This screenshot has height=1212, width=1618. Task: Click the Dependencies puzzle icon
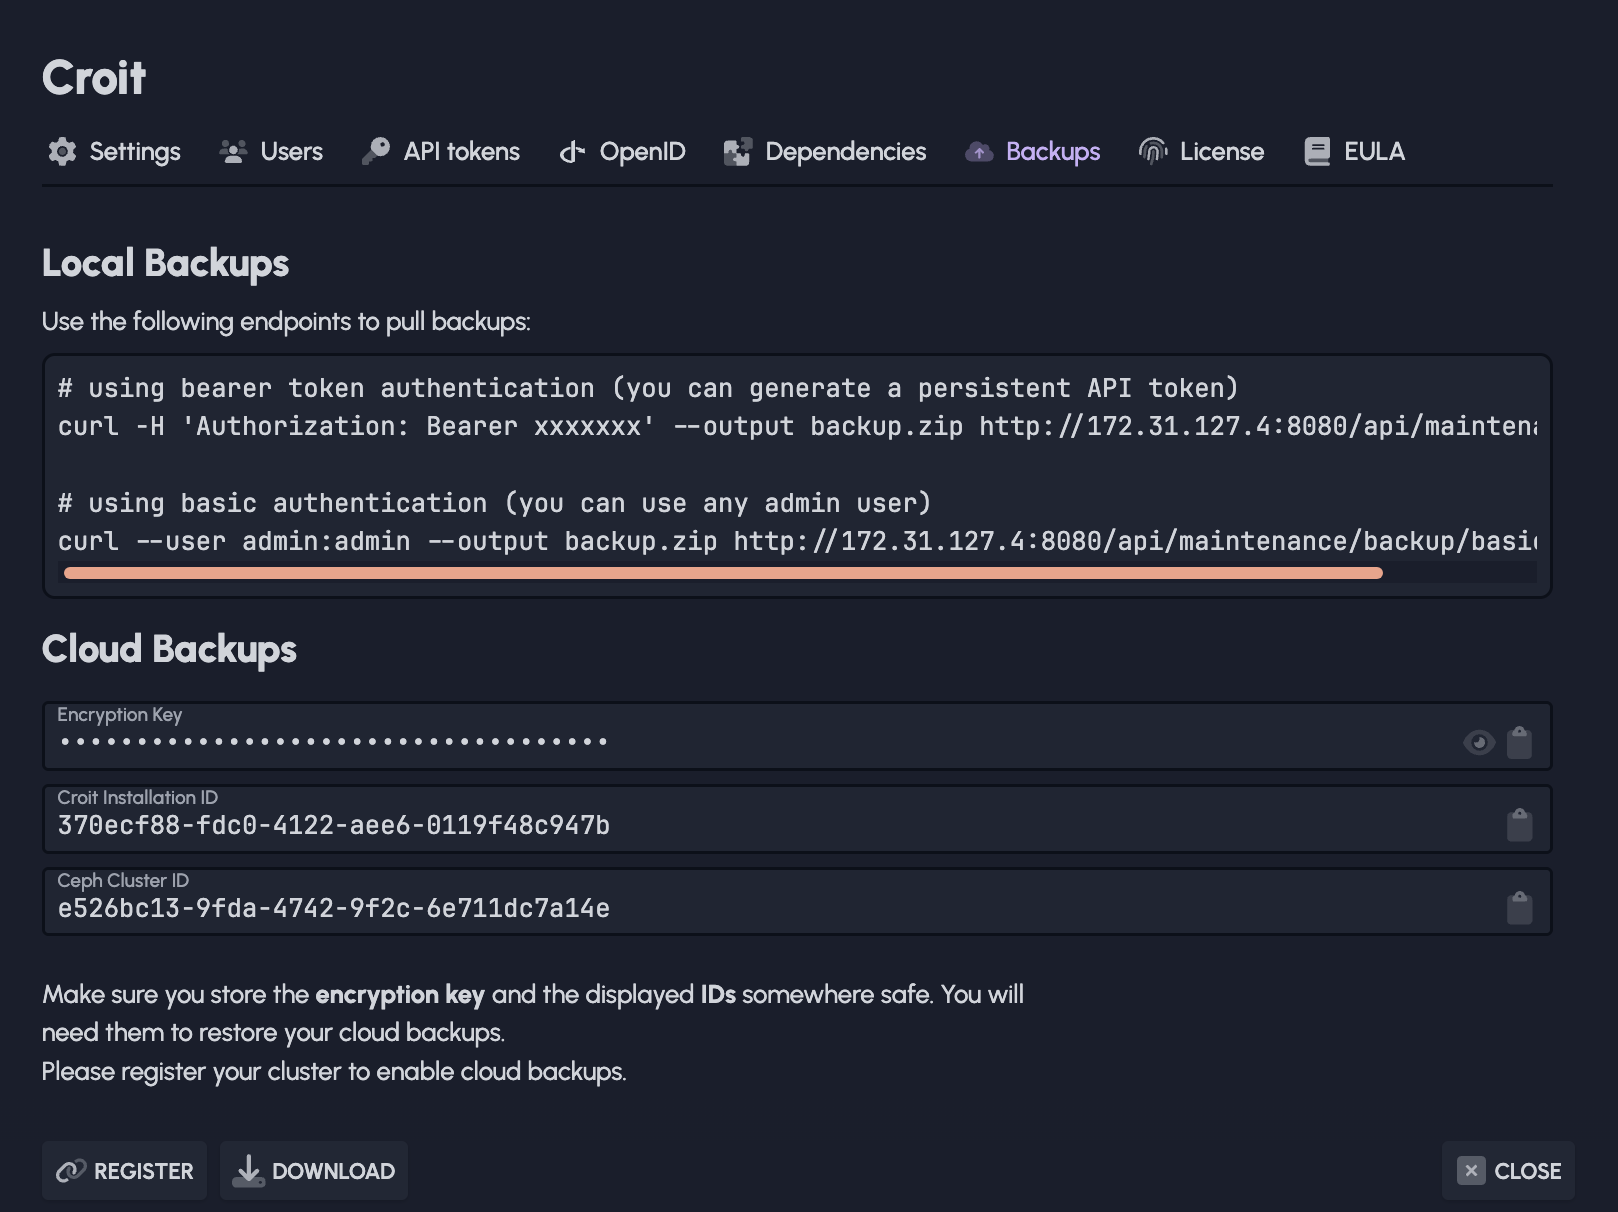pyautogui.click(x=738, y=152)
